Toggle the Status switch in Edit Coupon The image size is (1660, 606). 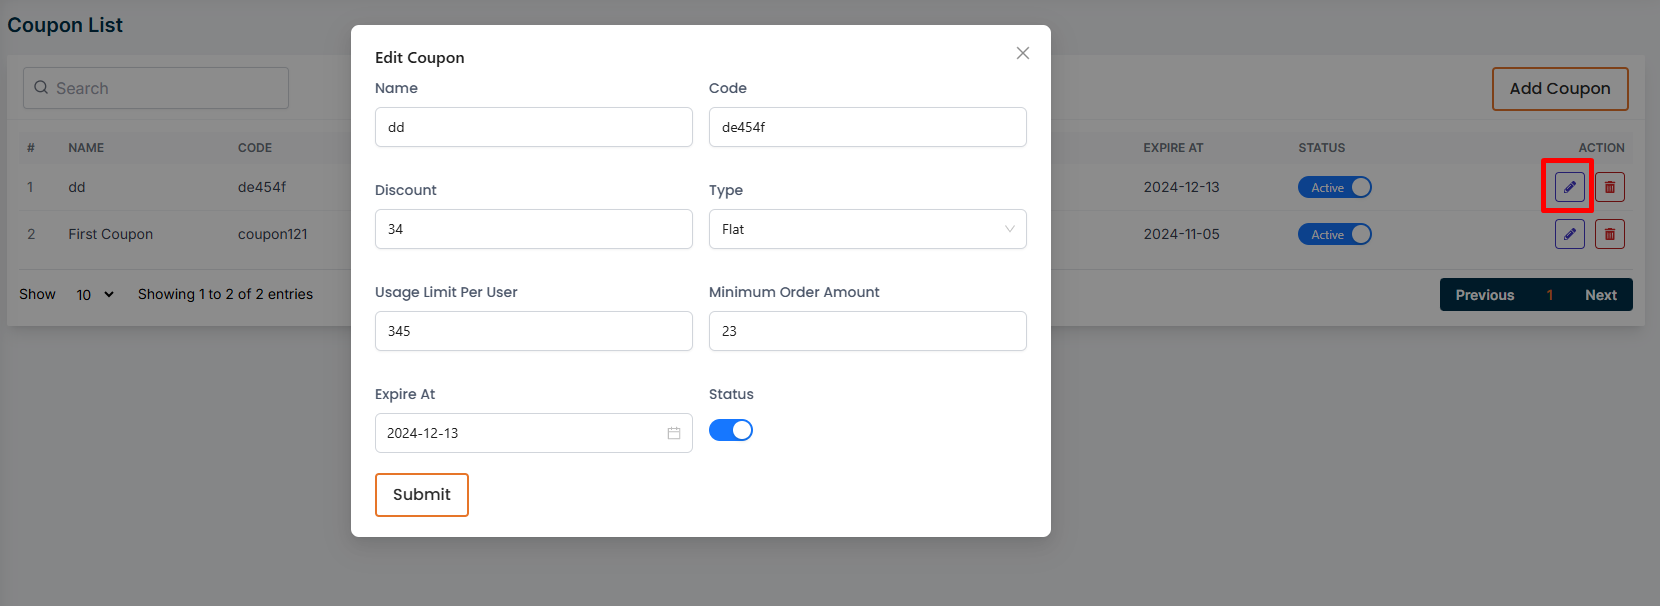tap(730, 430)
